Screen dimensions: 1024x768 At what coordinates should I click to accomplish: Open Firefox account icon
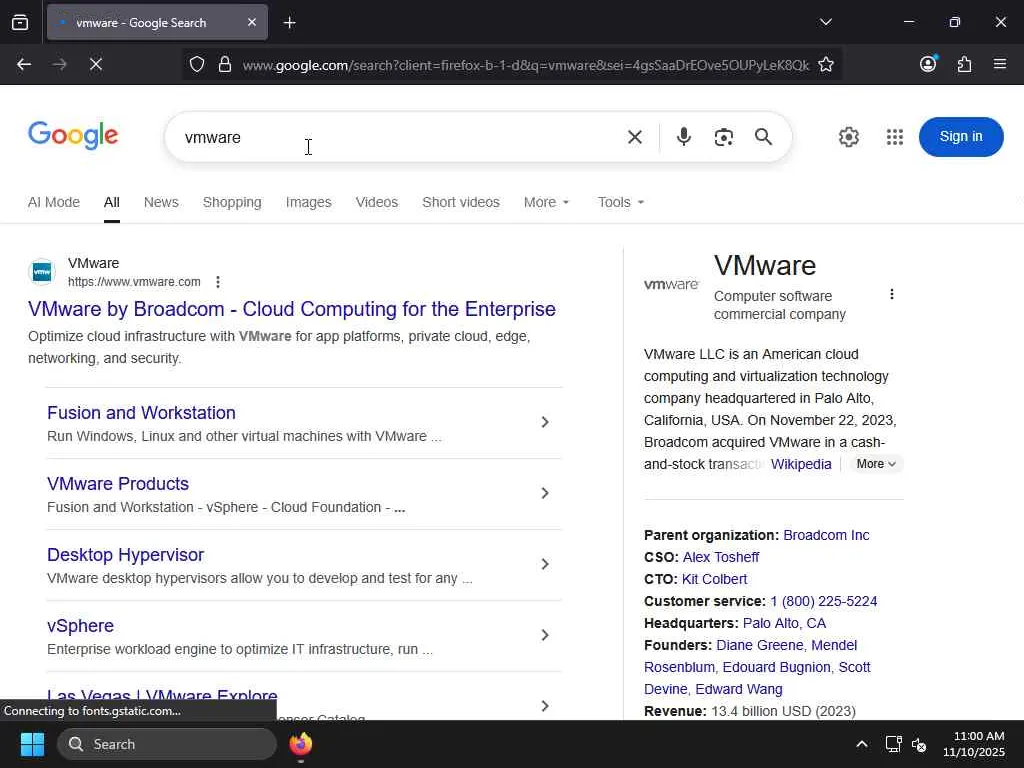(928, 63)
